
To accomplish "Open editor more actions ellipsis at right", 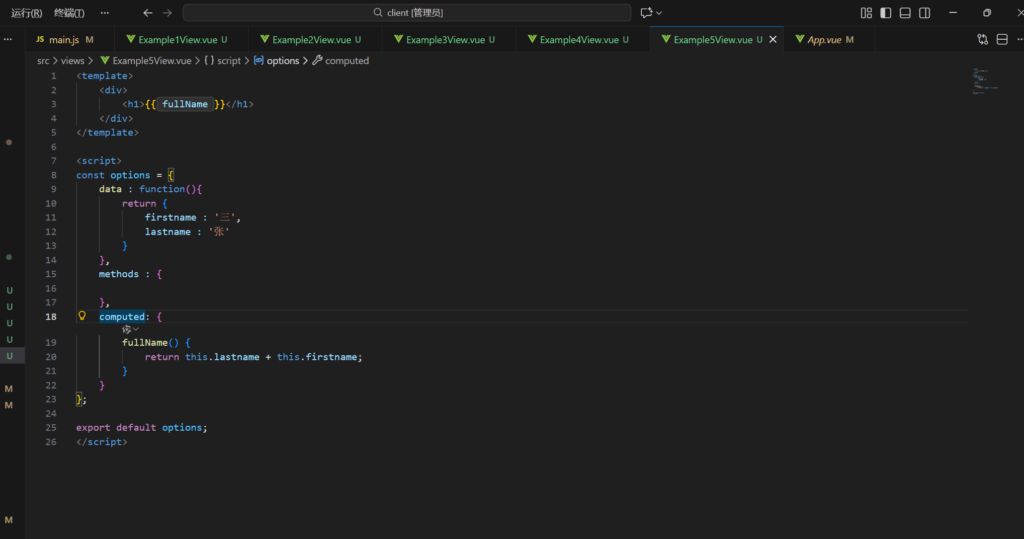I will (x=1018, y=40).
